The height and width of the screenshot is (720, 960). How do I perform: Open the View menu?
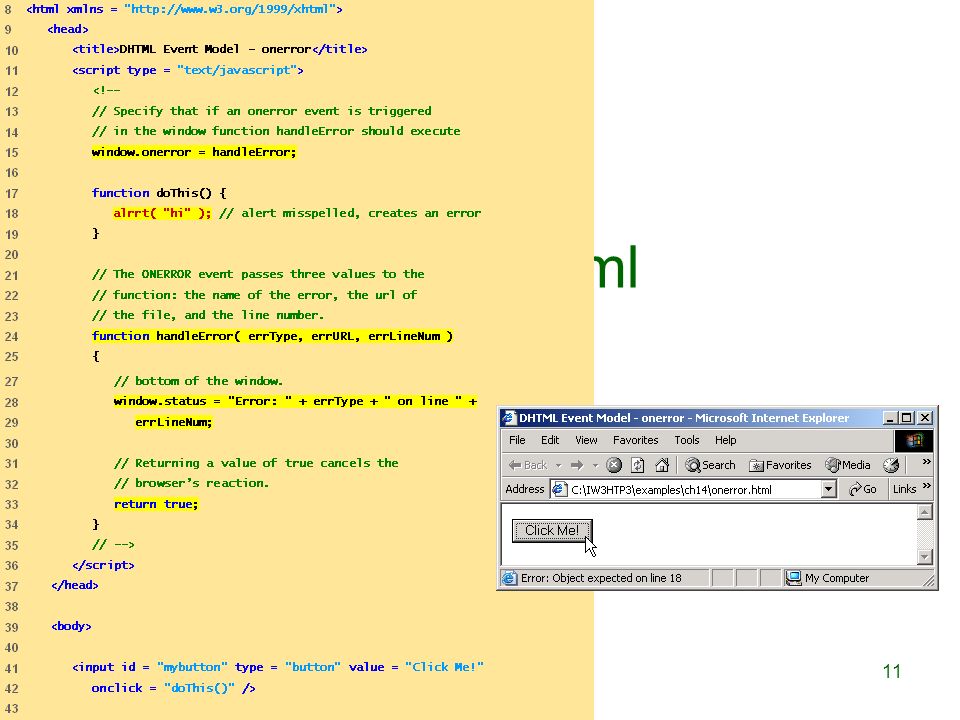[586, 440]
